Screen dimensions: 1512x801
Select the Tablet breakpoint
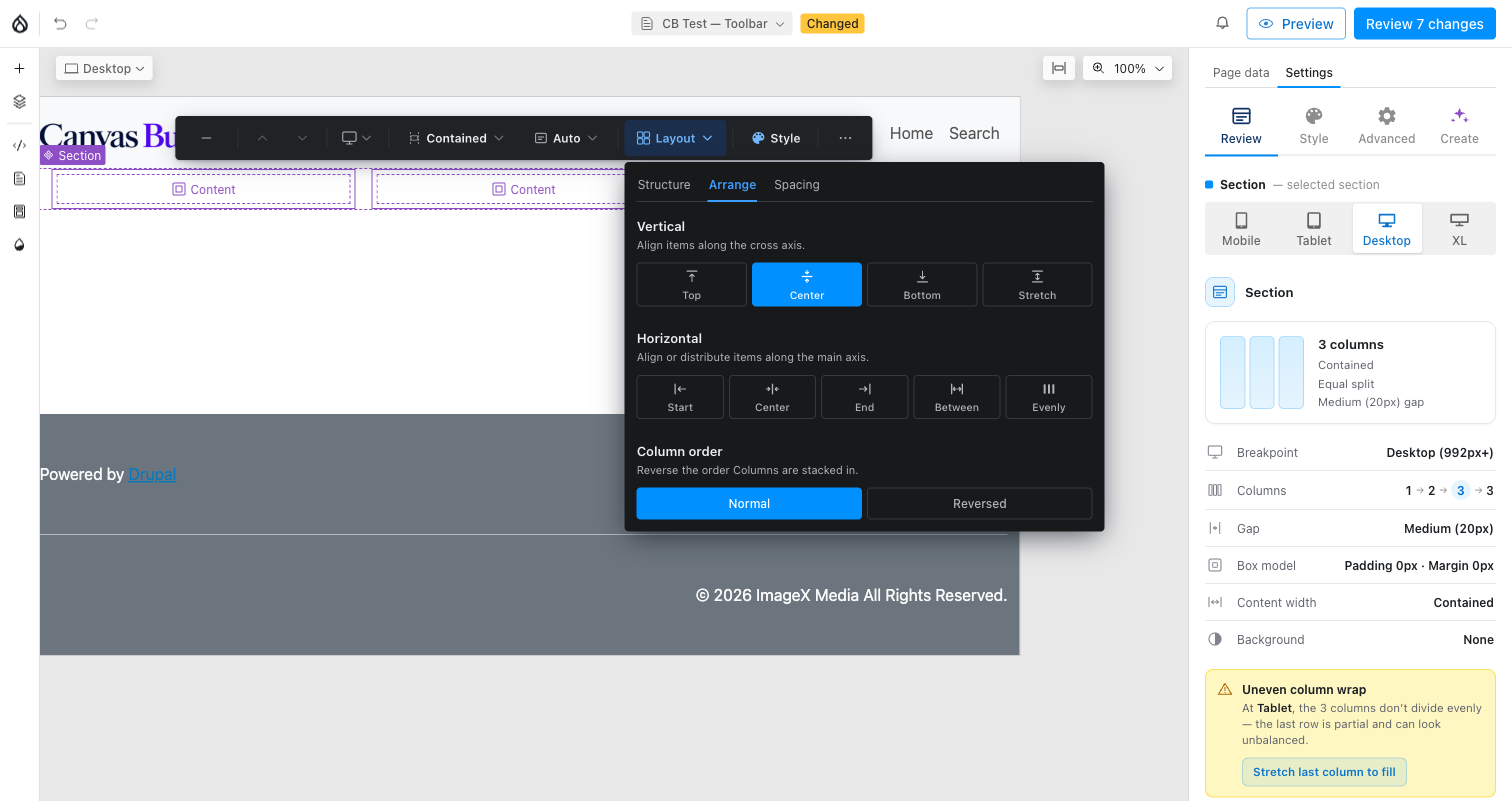(x=1314, y=229)
